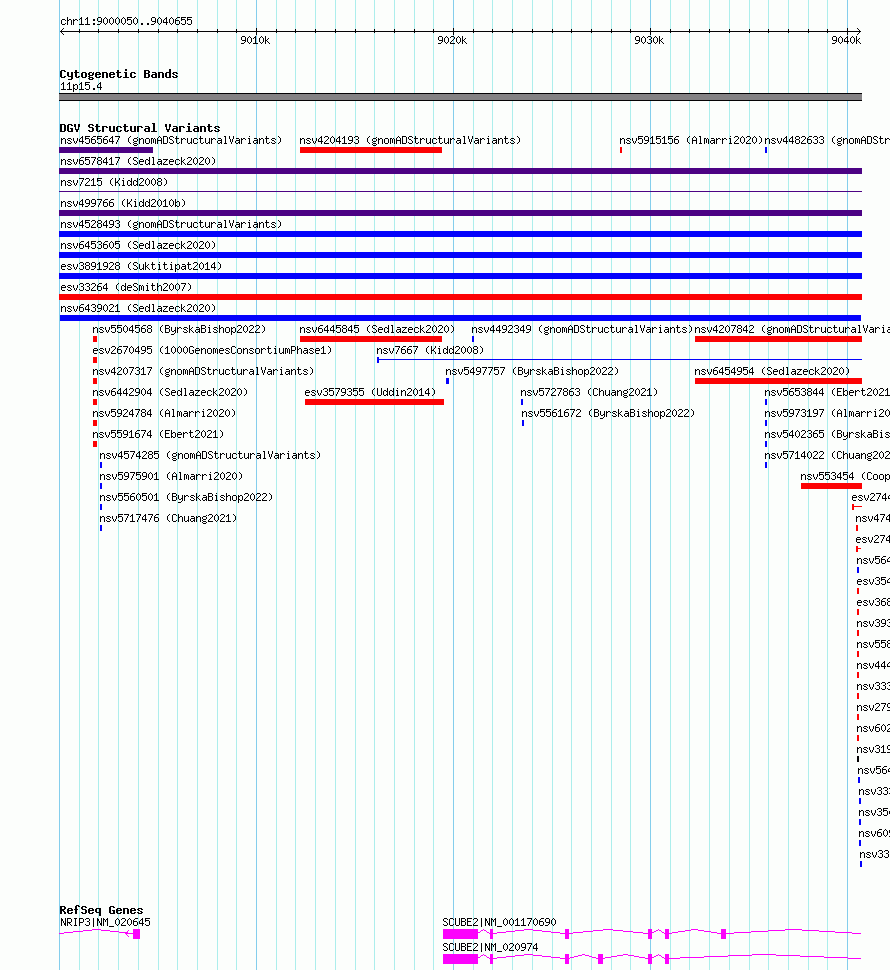Open variant nsv5504568 (ByrskaBishop2022)
The height and width of the screenshot is (970, 890).
point(179,330)
